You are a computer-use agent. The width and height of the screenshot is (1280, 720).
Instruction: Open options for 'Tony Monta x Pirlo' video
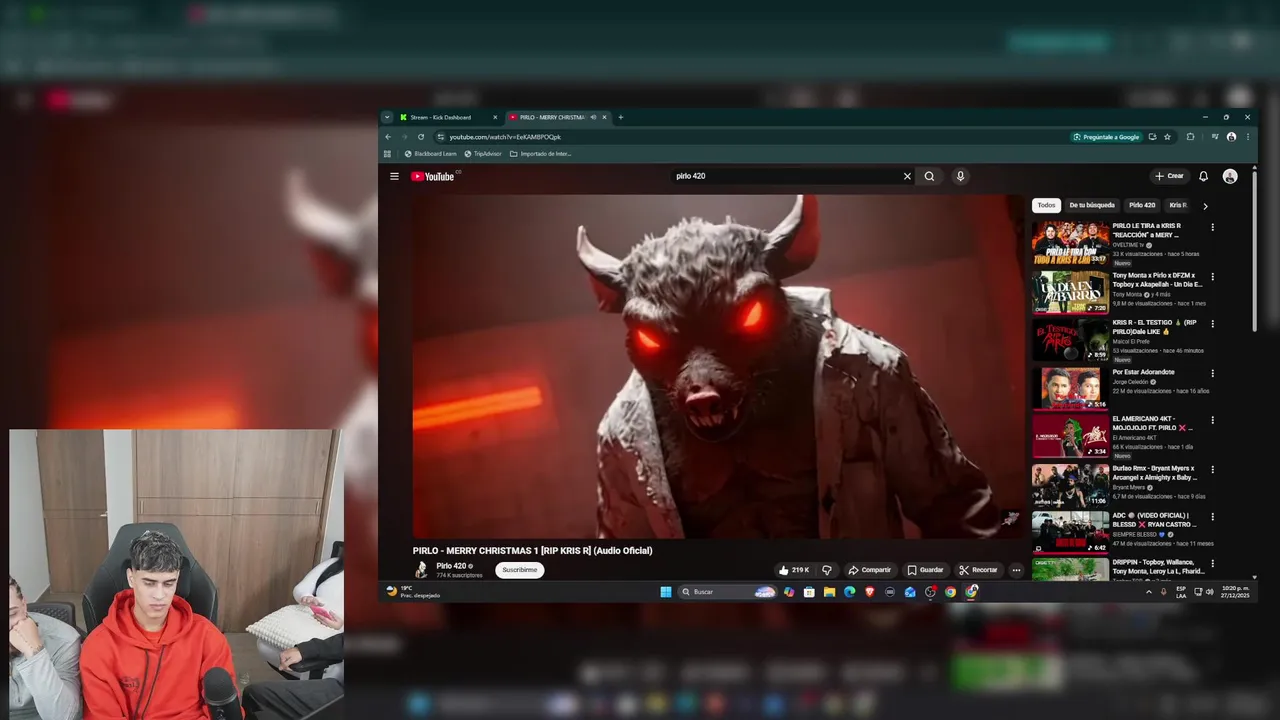click(x=1212, y=276)
